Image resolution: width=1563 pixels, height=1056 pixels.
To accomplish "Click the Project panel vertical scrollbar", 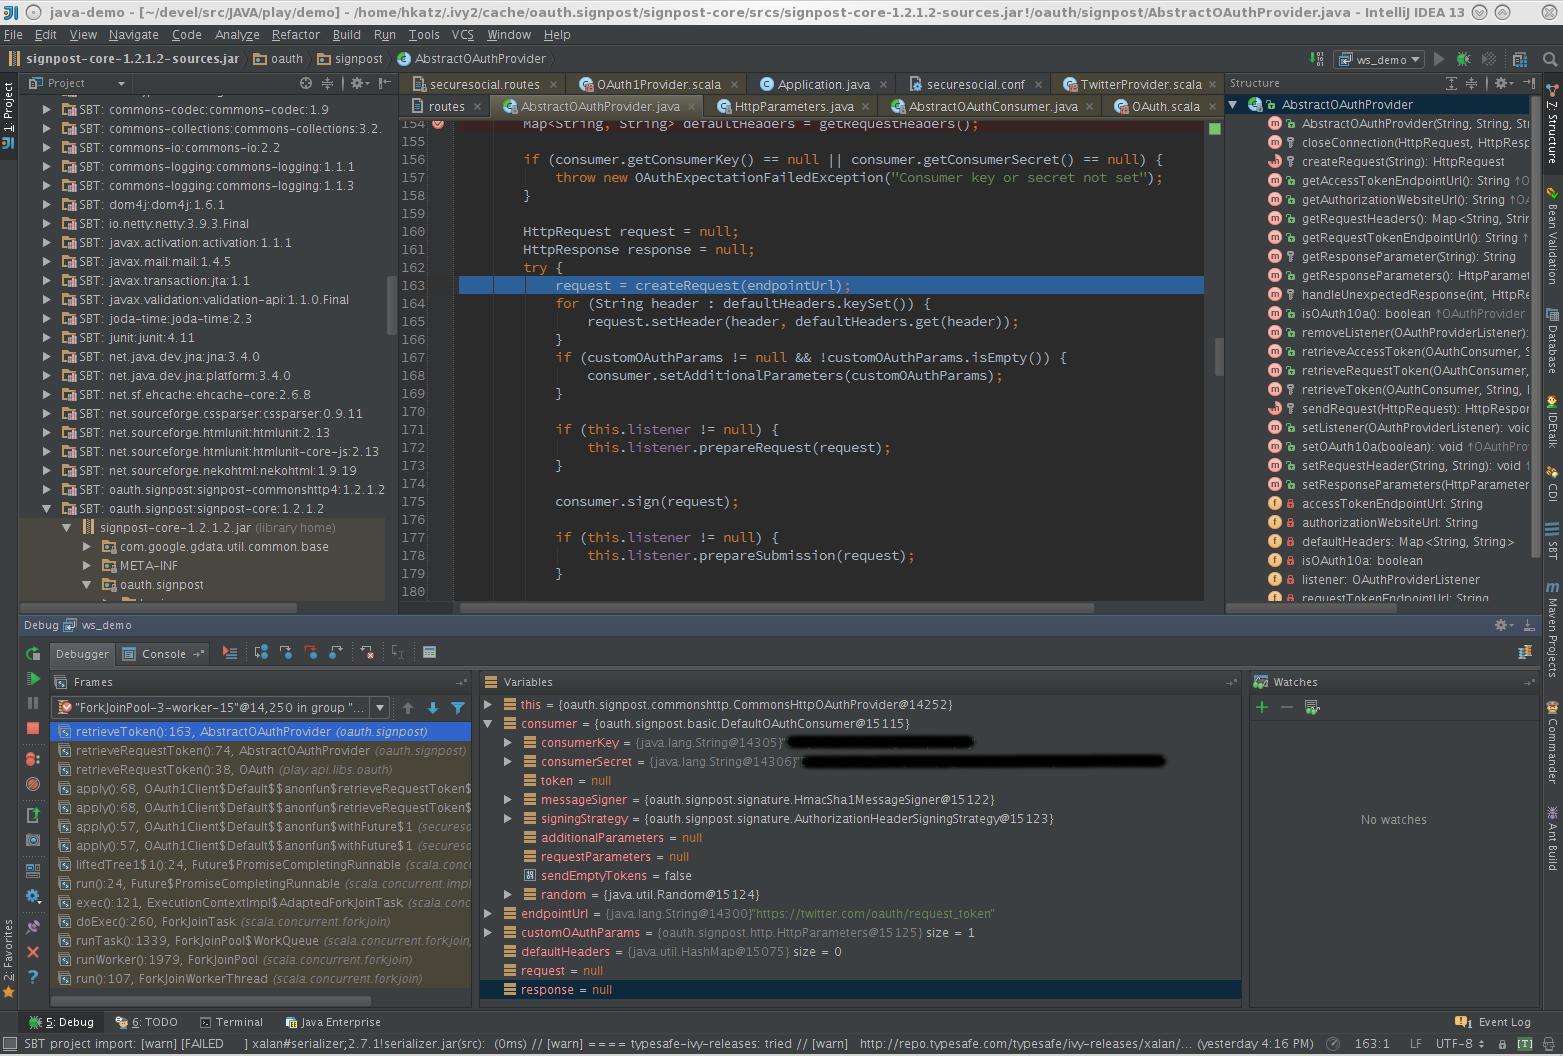I will [x=390, y=305].
